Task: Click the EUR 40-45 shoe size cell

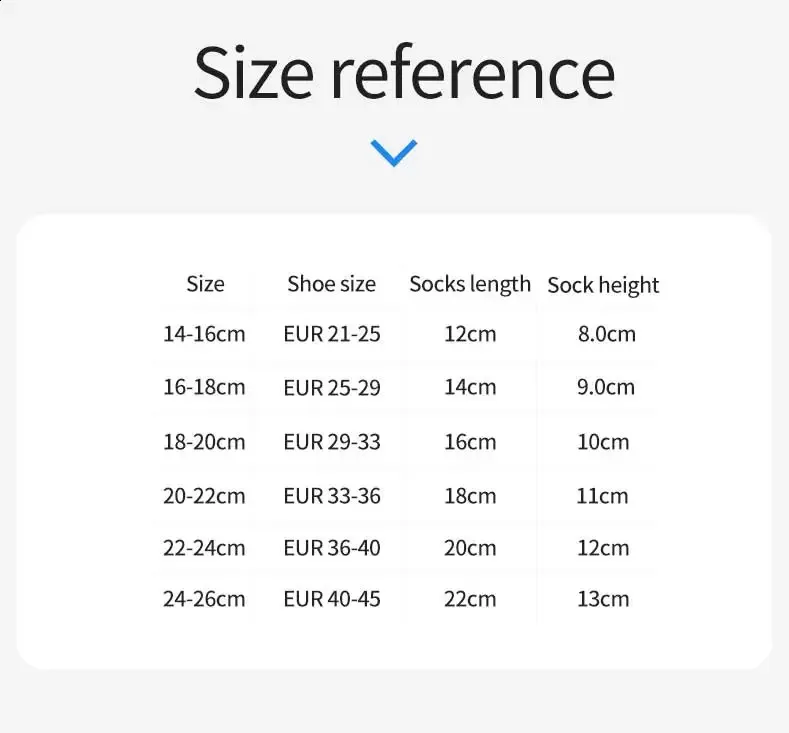Action: [x=331, y=599]
